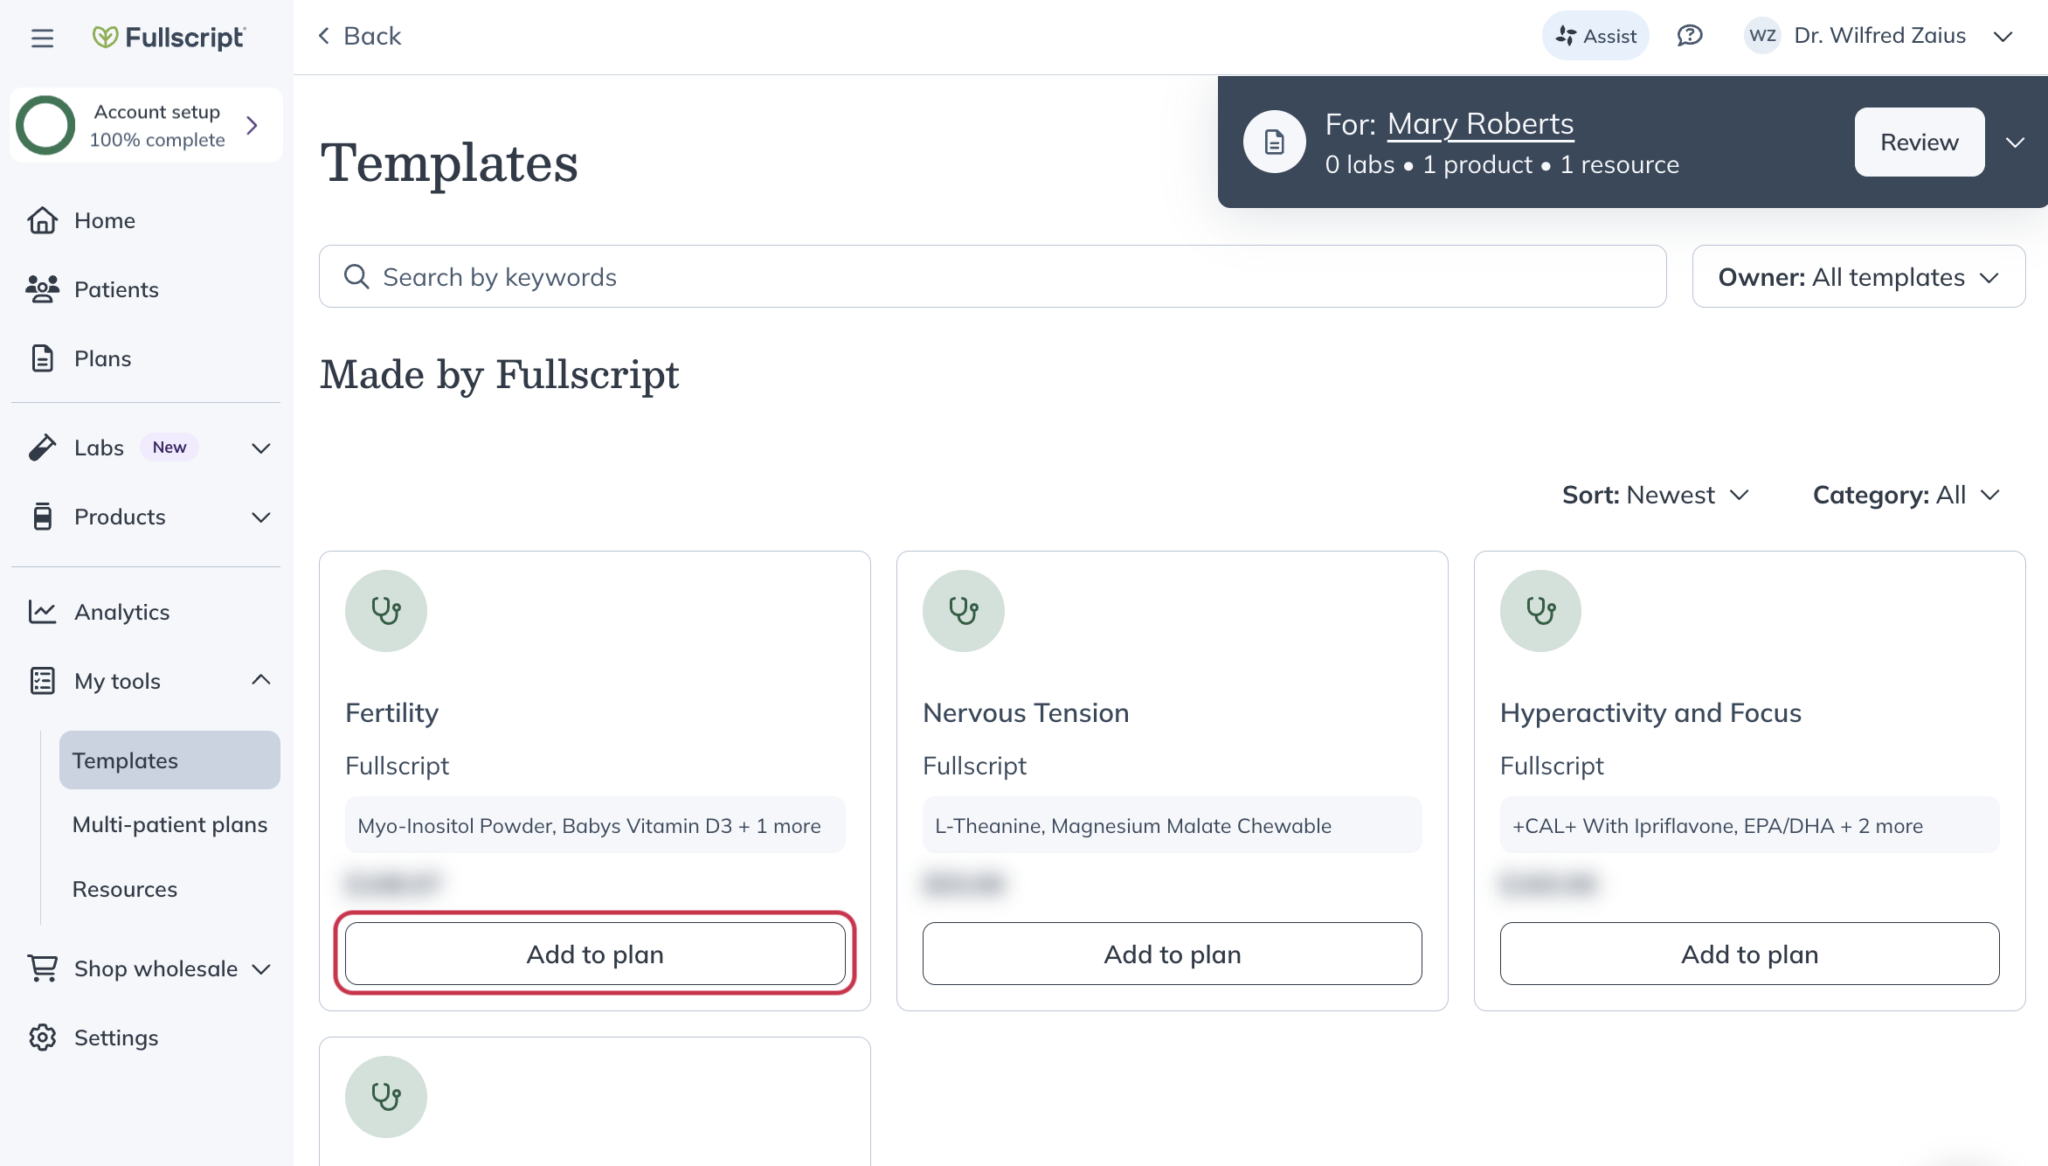This screenshot has width=2048, height=1166.
Task: Change the Sort Newest dropdown
Action: pyautogui.click(x=1655, y=494)
